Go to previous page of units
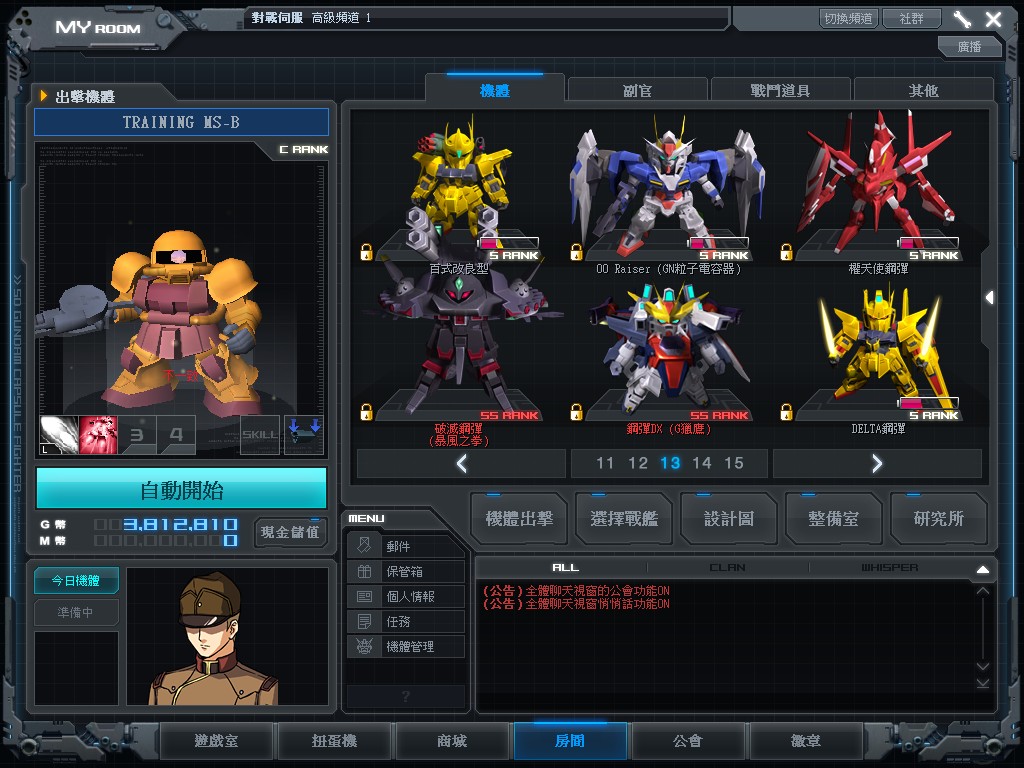This screenshot has height=768, width=1024. pyautogui.click(x=461, y=464)
